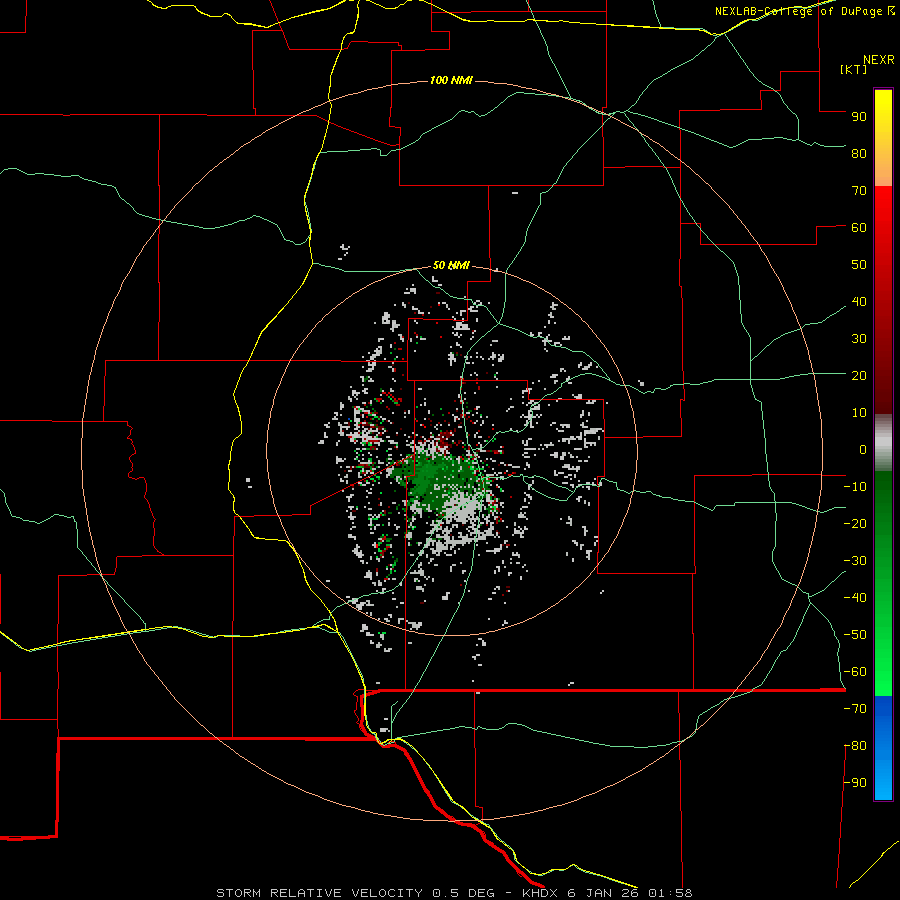
Task: Click the '100 NMI' range ring label
Action: point(451,80)
